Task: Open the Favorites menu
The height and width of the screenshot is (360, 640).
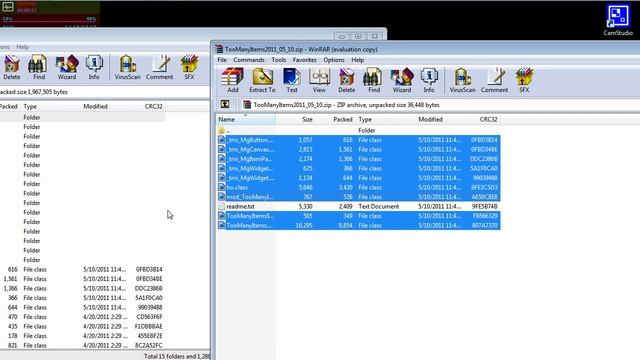Action: pos(304,60)
